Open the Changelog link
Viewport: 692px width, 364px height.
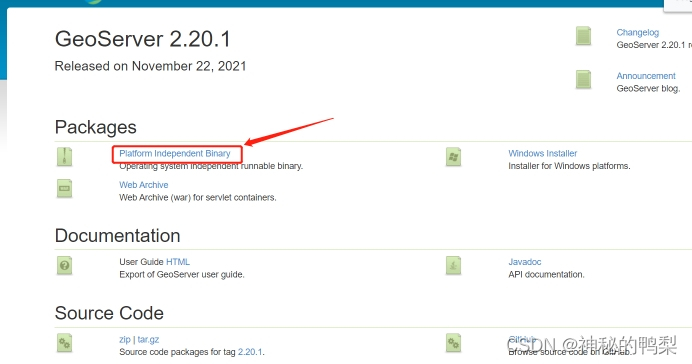tap(637, 33)
